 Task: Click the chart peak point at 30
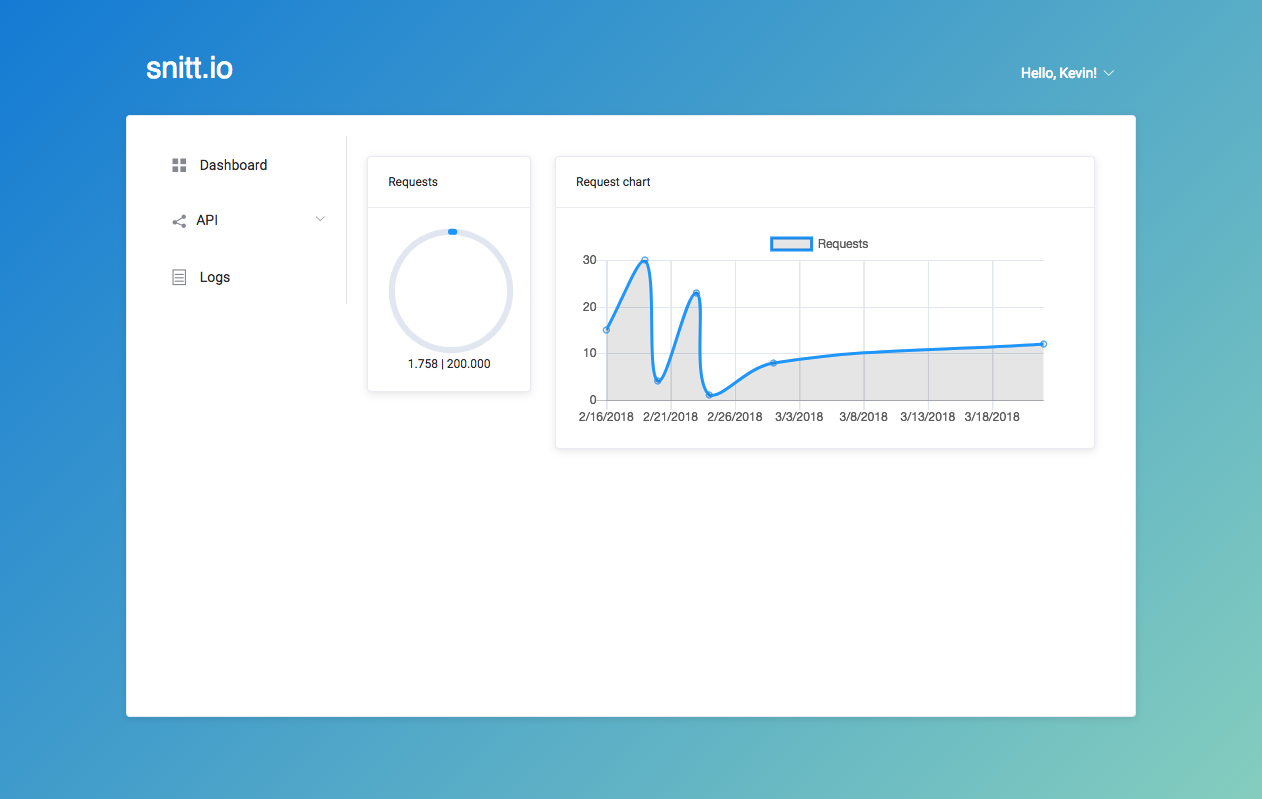tap(645, 260)
